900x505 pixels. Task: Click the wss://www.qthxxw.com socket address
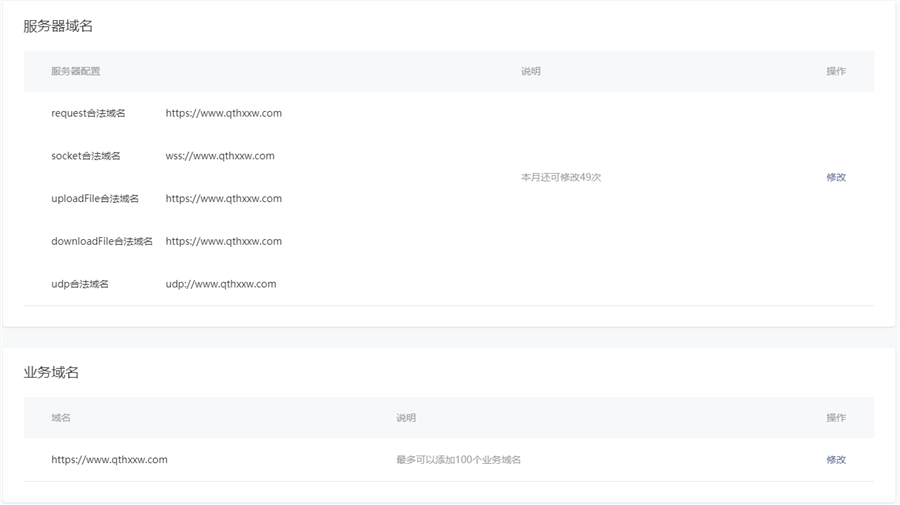click(x=220, y=156)
